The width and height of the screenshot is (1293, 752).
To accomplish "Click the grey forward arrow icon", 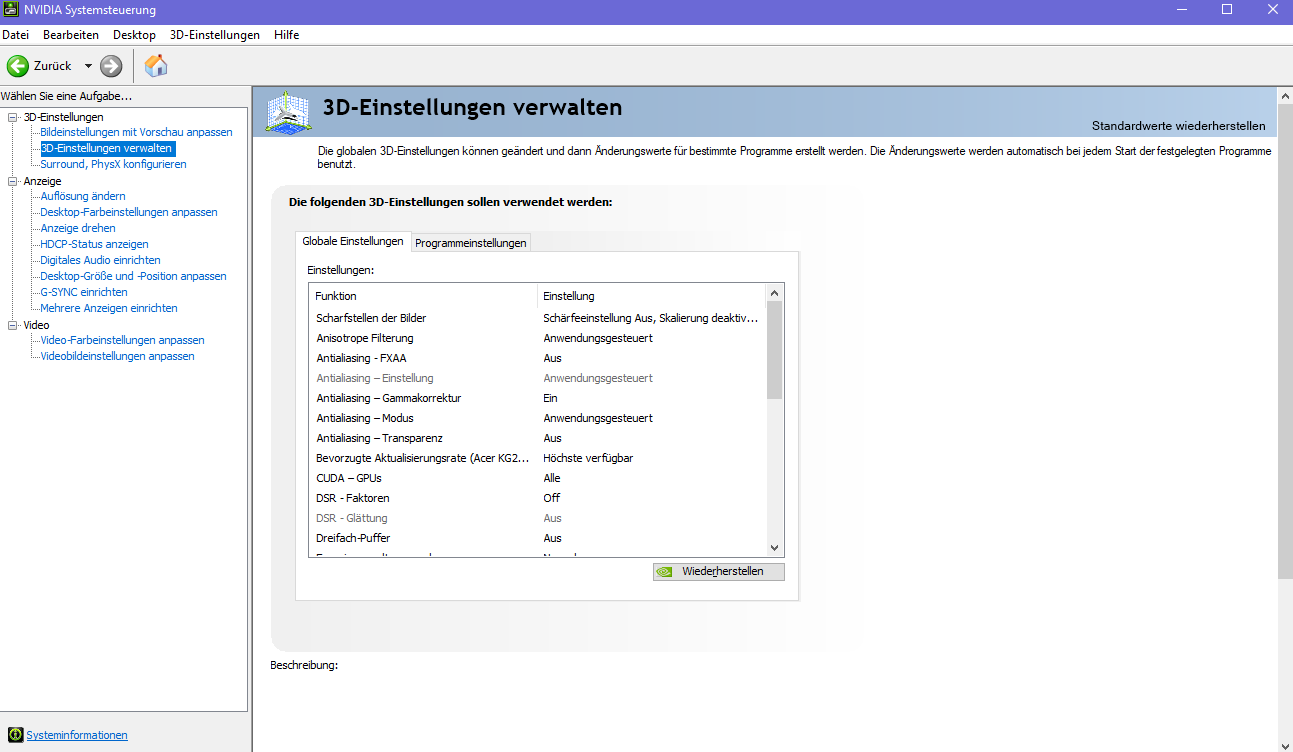I will click(111, 66).
